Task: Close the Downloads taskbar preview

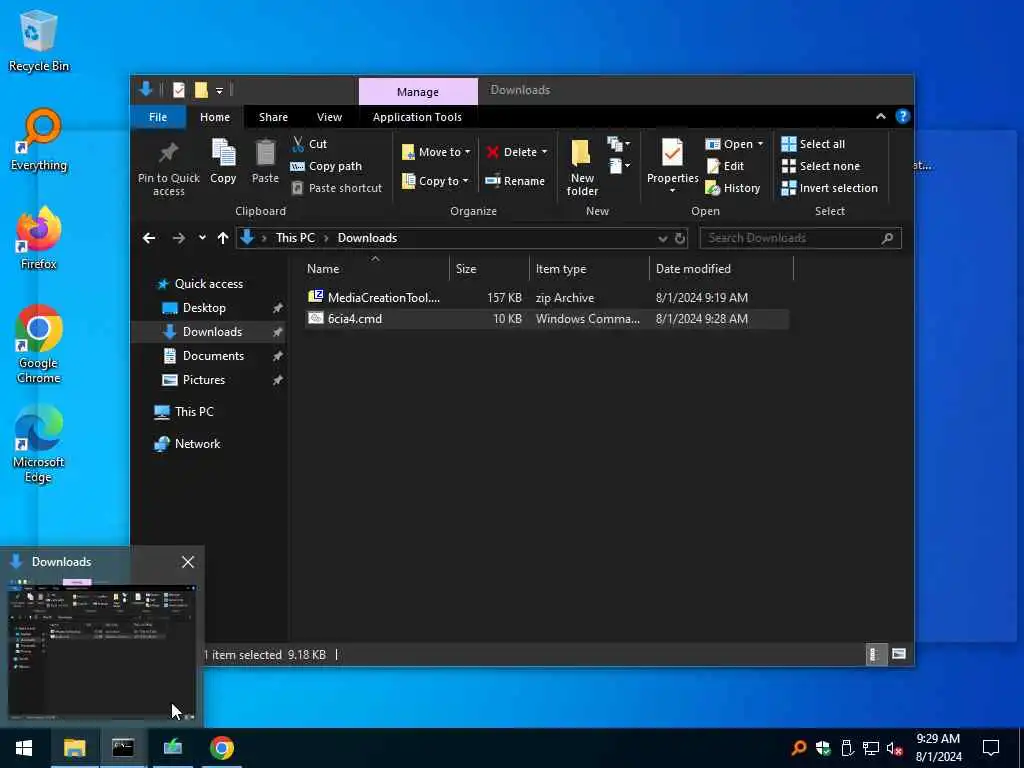Action: point(188,562)
